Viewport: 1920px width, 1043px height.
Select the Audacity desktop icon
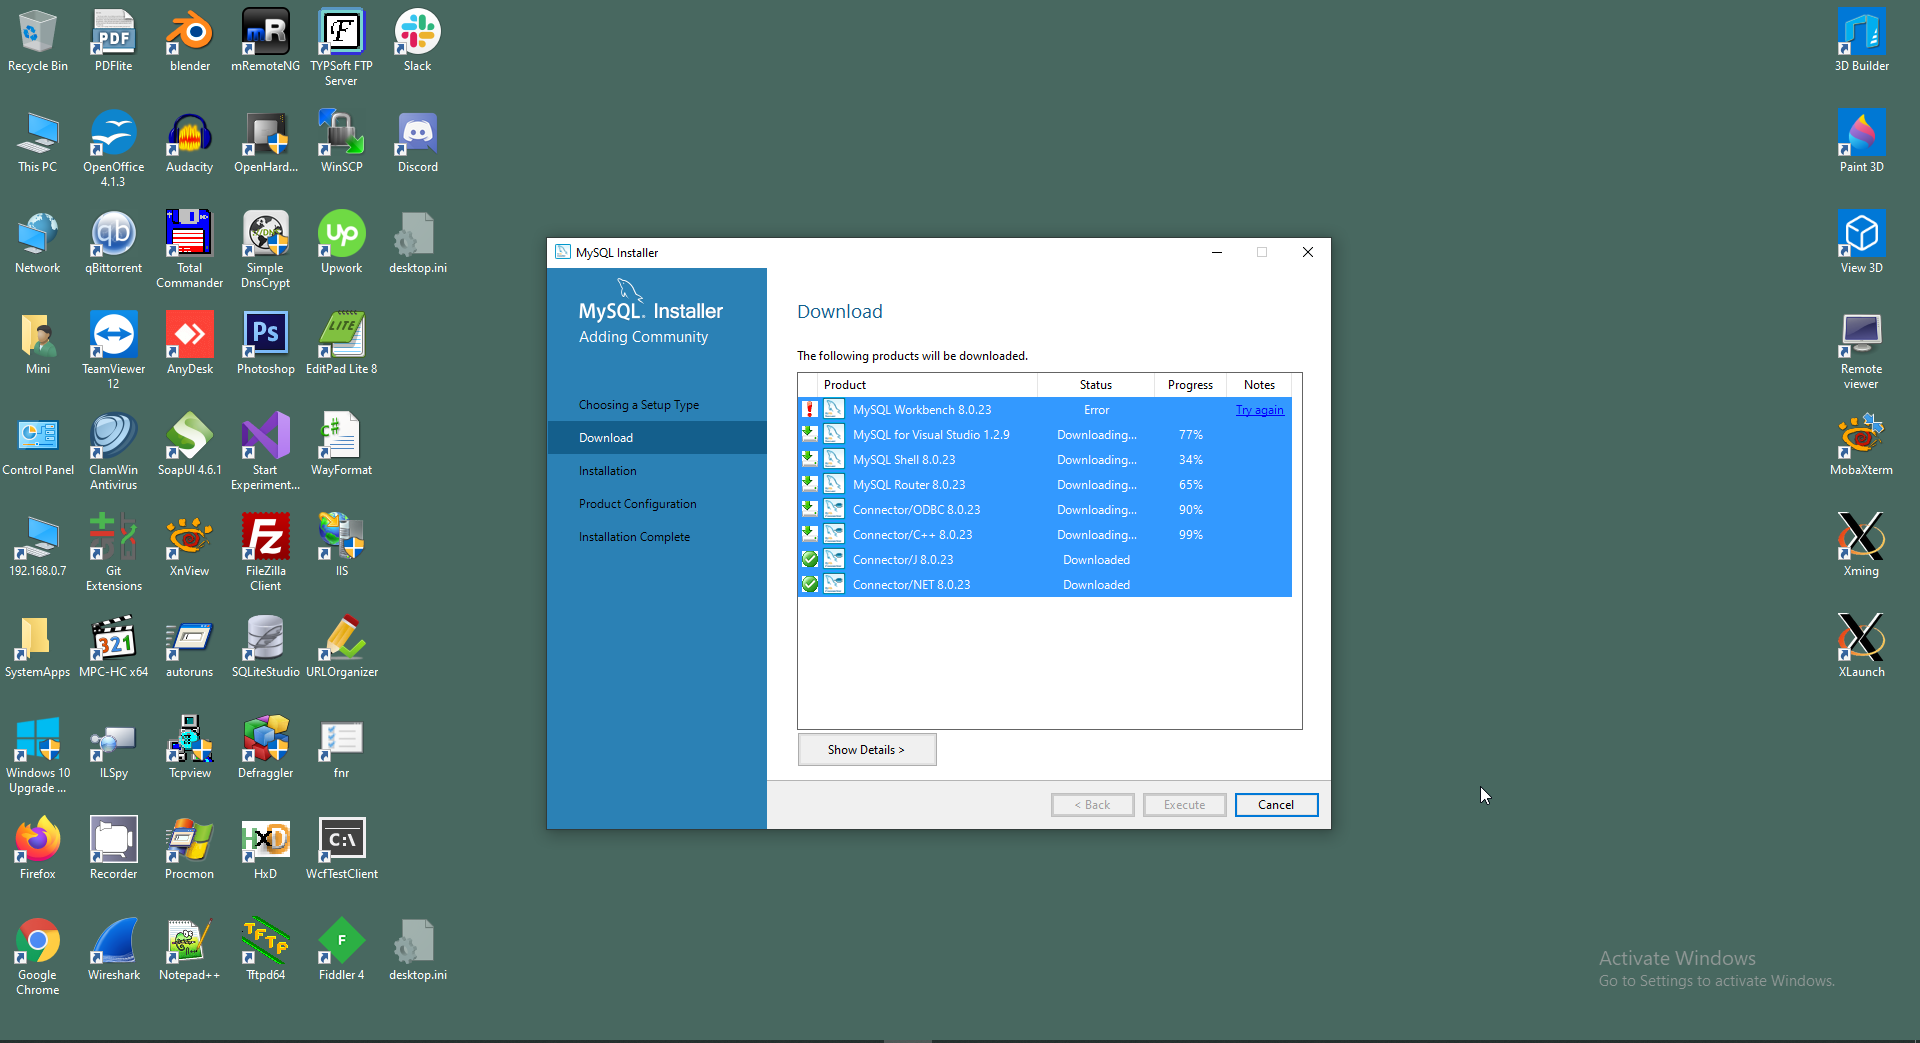pos(190,142)
